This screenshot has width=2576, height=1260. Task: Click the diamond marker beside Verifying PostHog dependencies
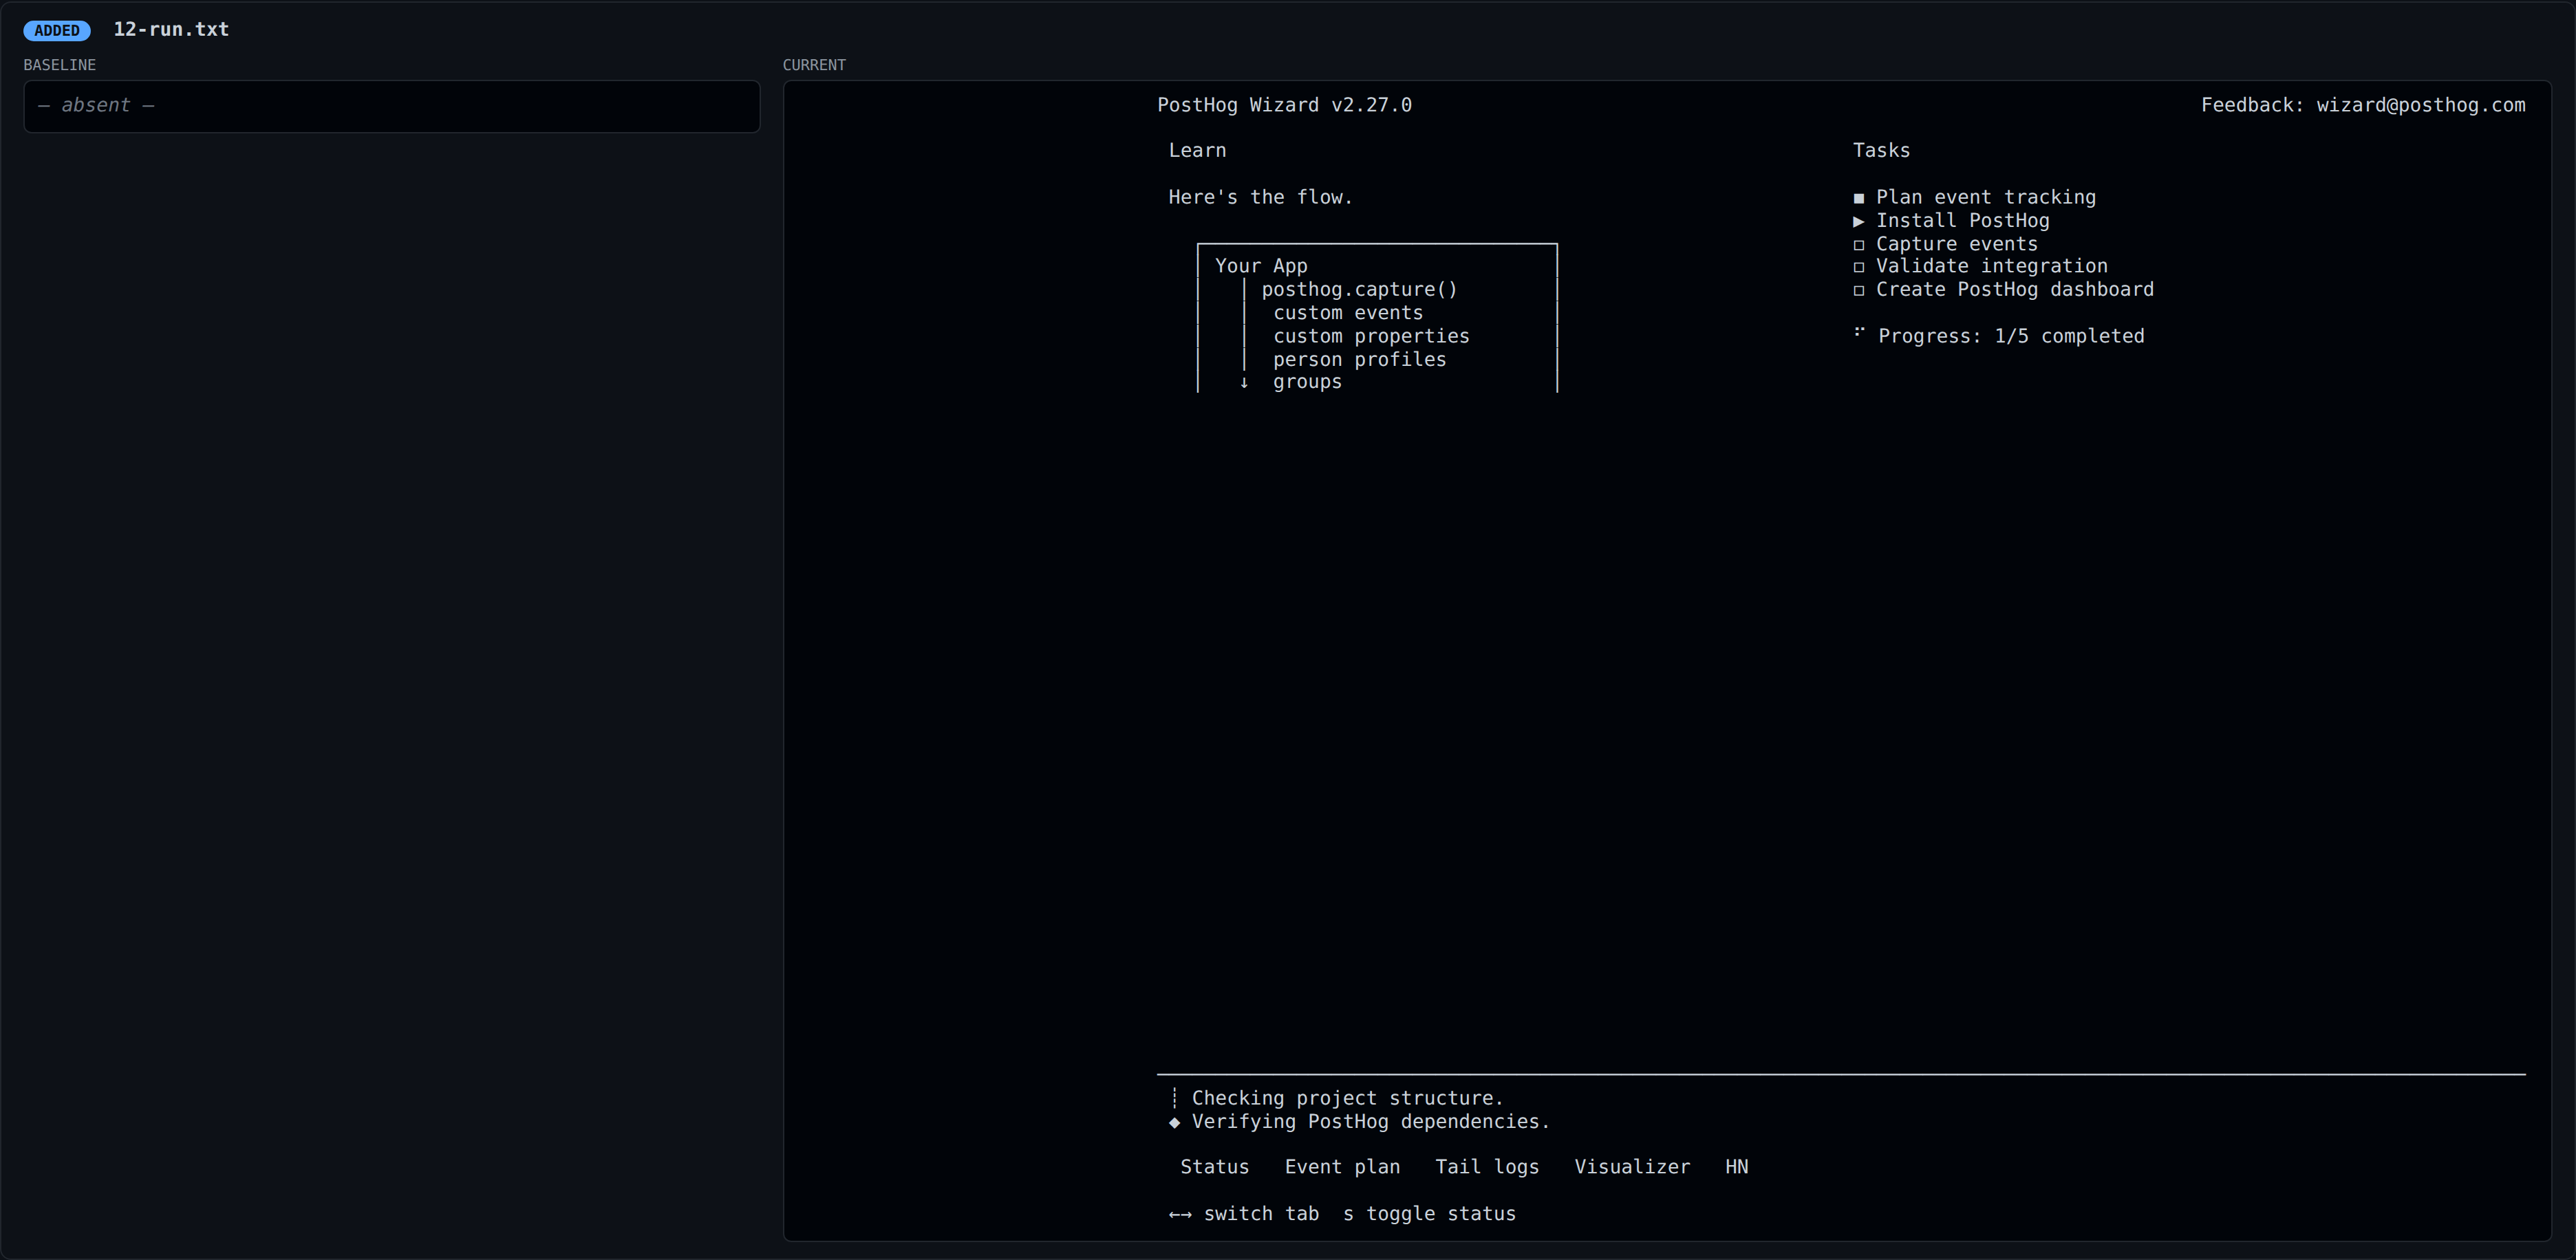coord(1174,1122)
